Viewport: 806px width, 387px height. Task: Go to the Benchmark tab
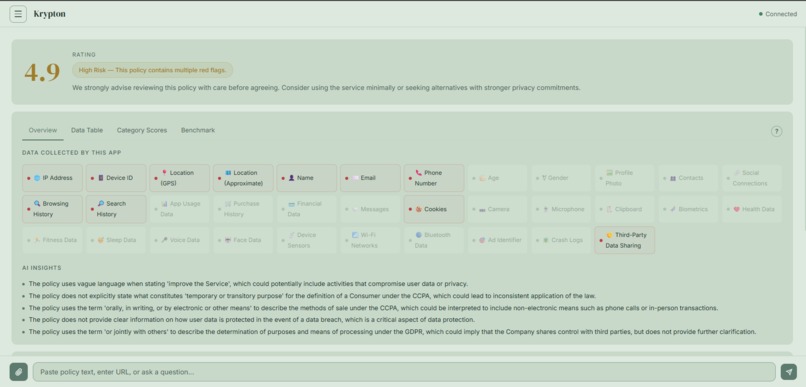click(x=198, y=131)
